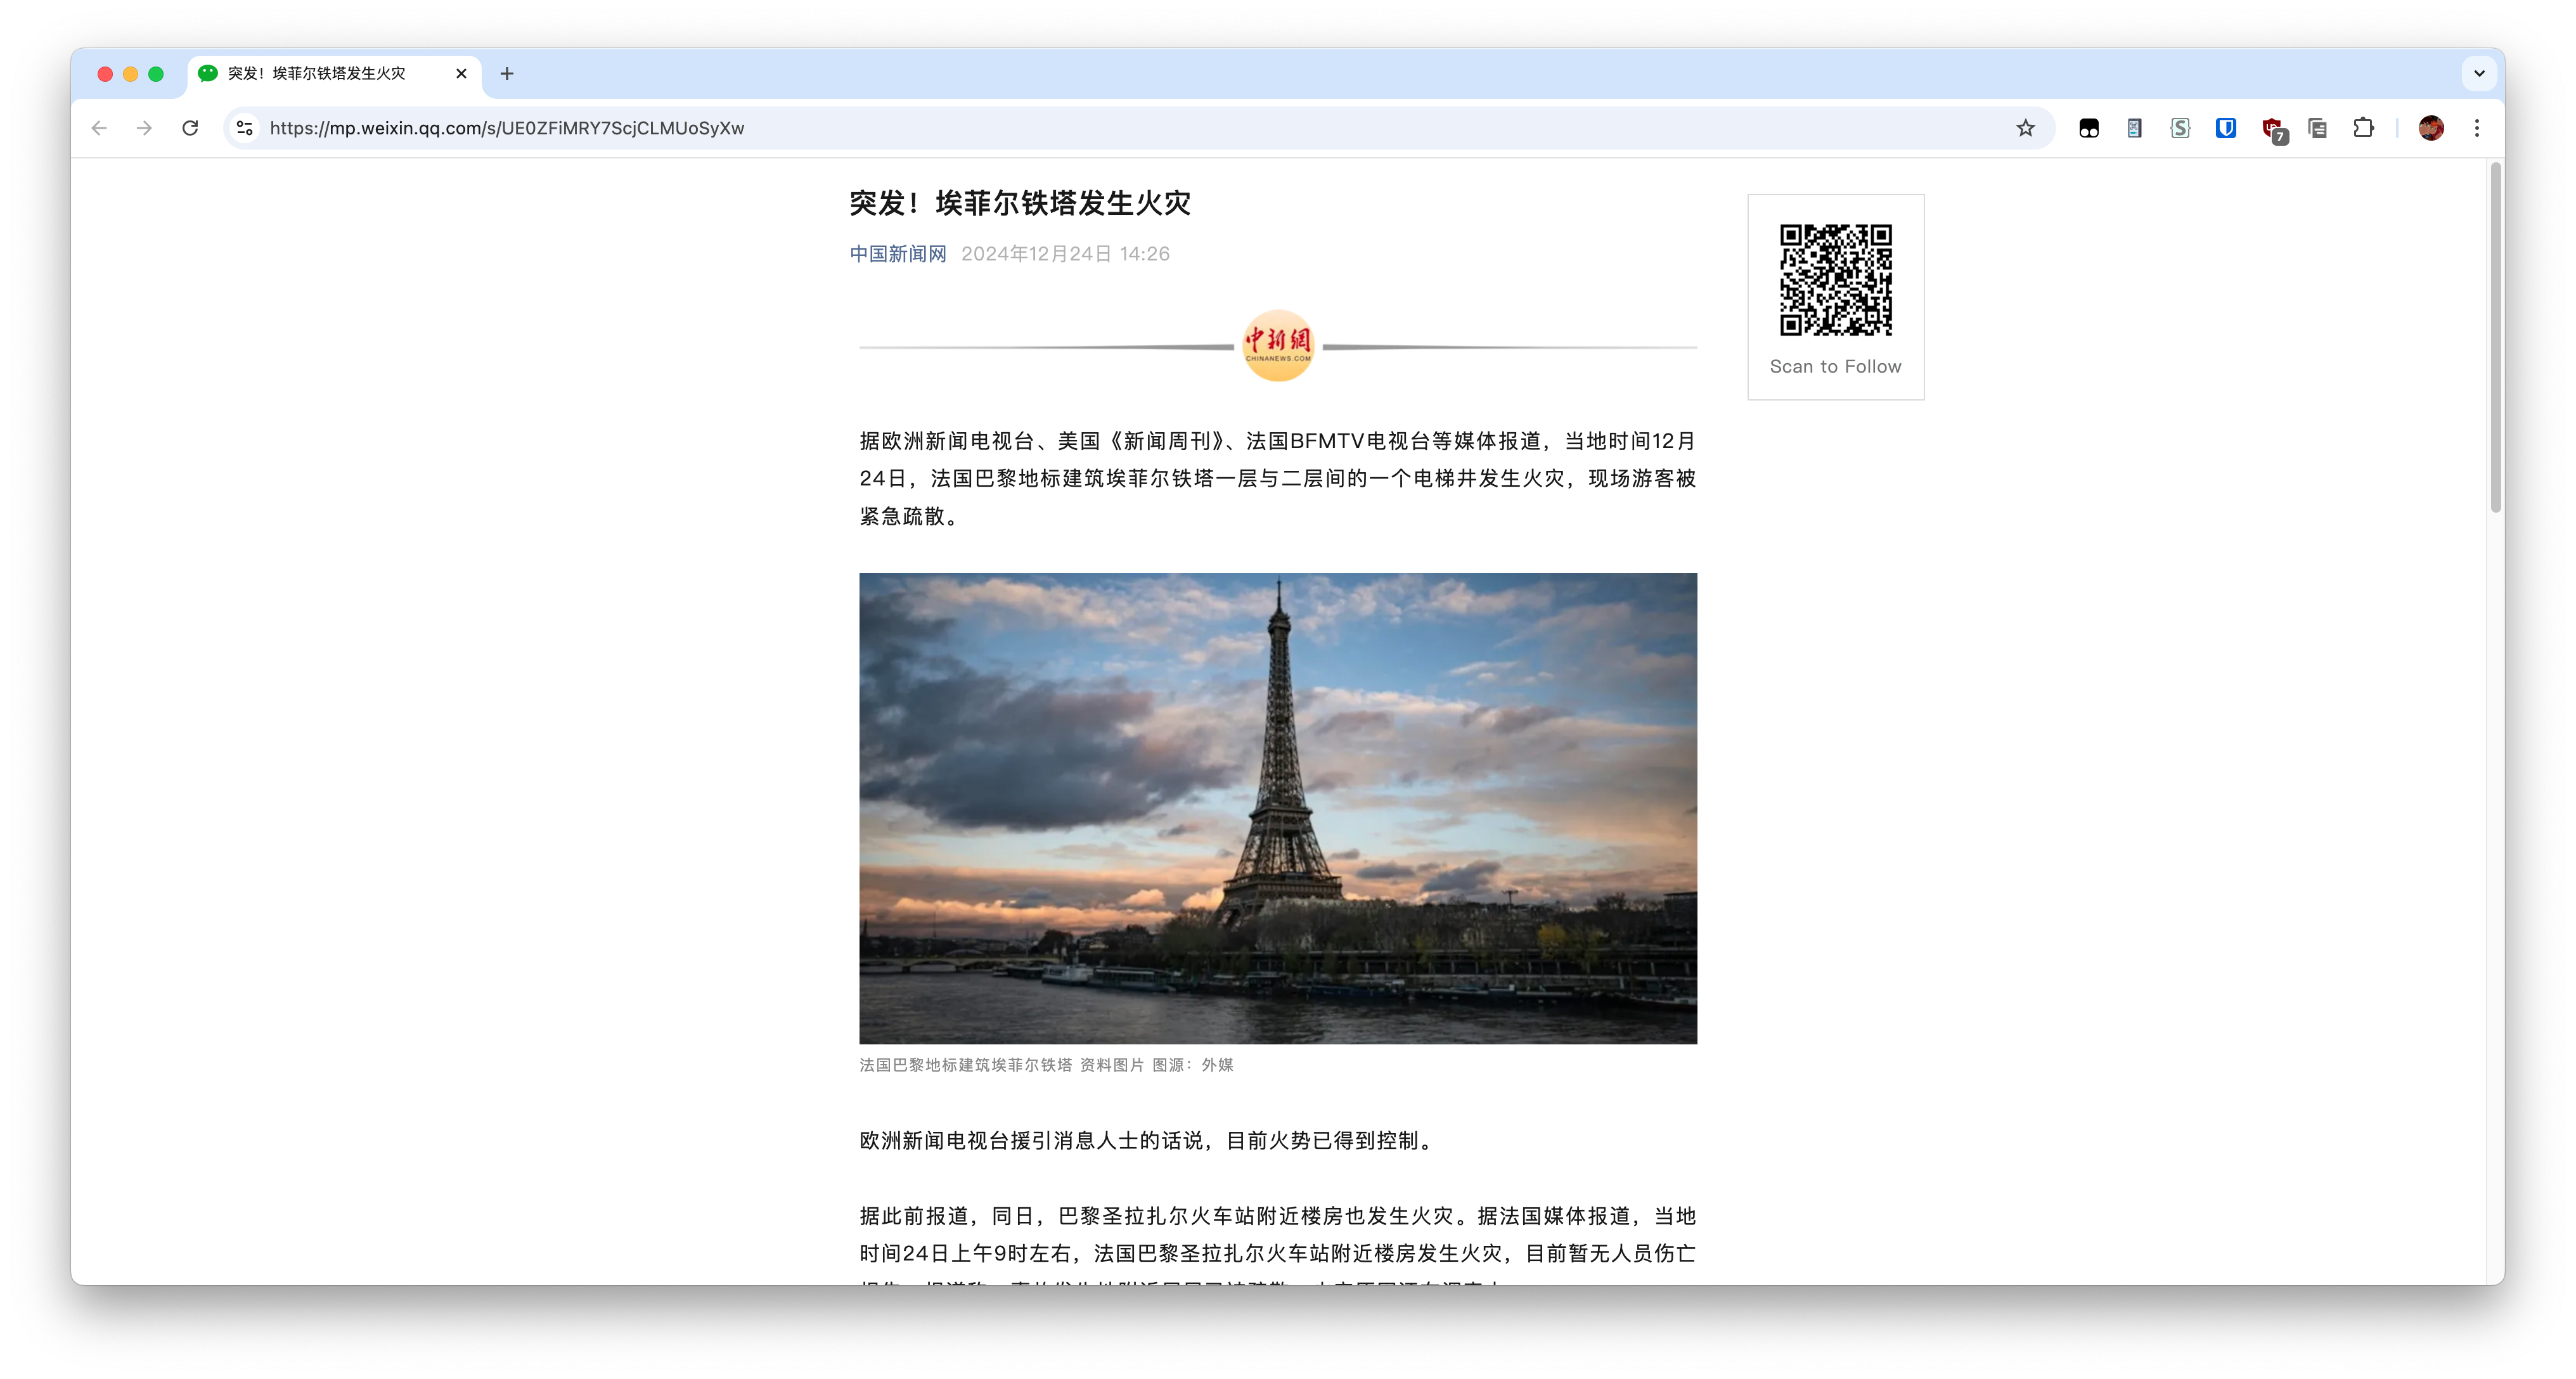Screen dimensions: 2576x1379
Task: Open the SingleFile 'S' extension
Action: pos(2180,128)
